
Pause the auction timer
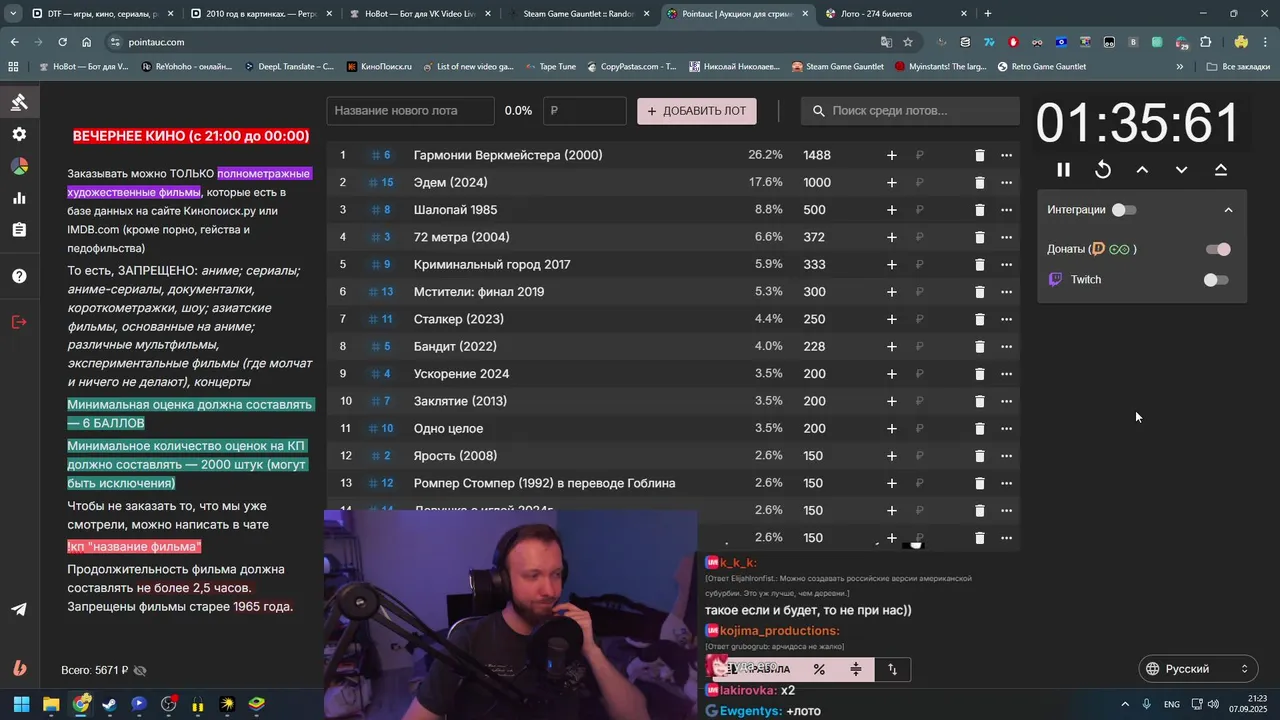[1063, 170]
